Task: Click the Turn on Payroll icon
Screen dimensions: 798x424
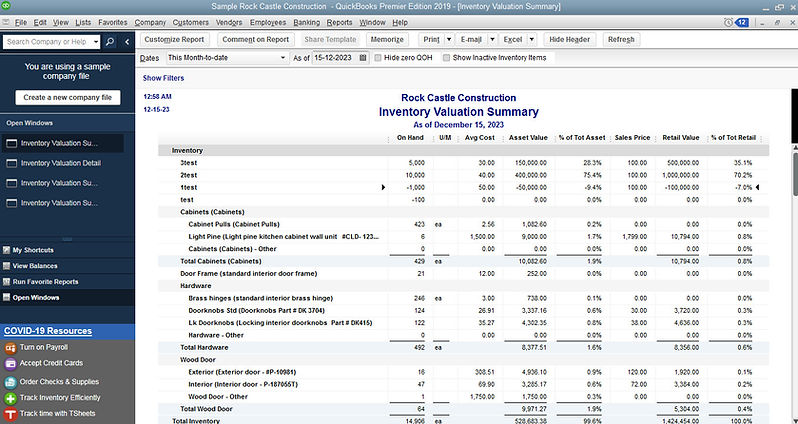Action: [x=10, y=348]
